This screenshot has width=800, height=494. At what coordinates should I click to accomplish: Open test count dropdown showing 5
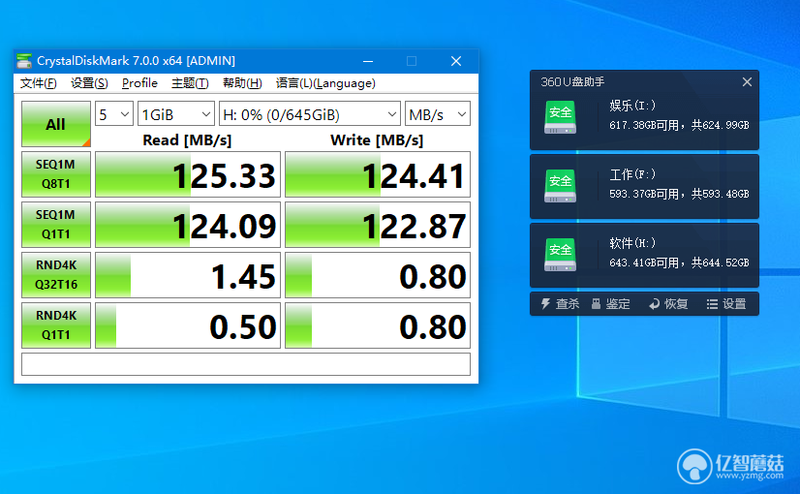(114, 114)
